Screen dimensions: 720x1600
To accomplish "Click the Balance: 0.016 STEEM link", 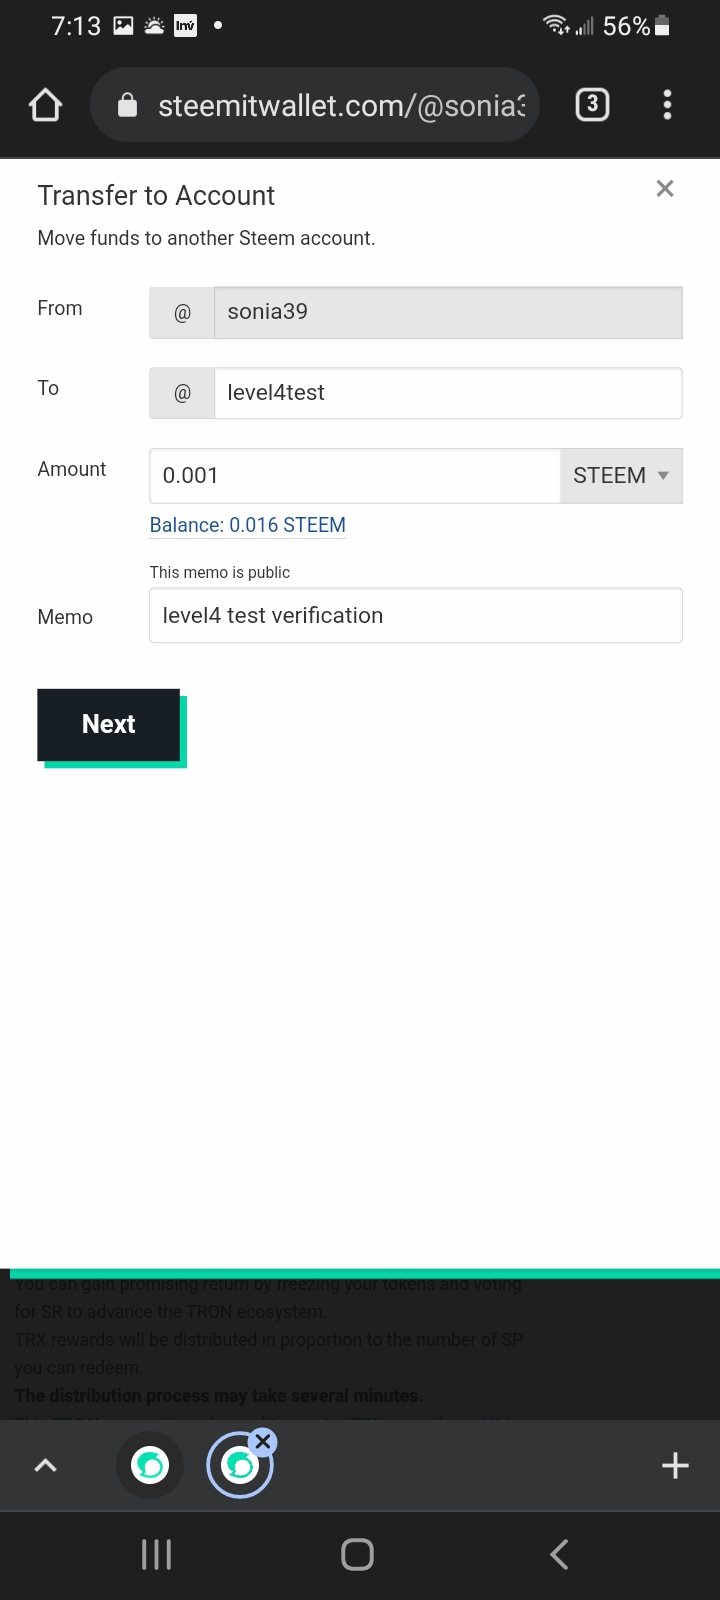I will [248, 525].
